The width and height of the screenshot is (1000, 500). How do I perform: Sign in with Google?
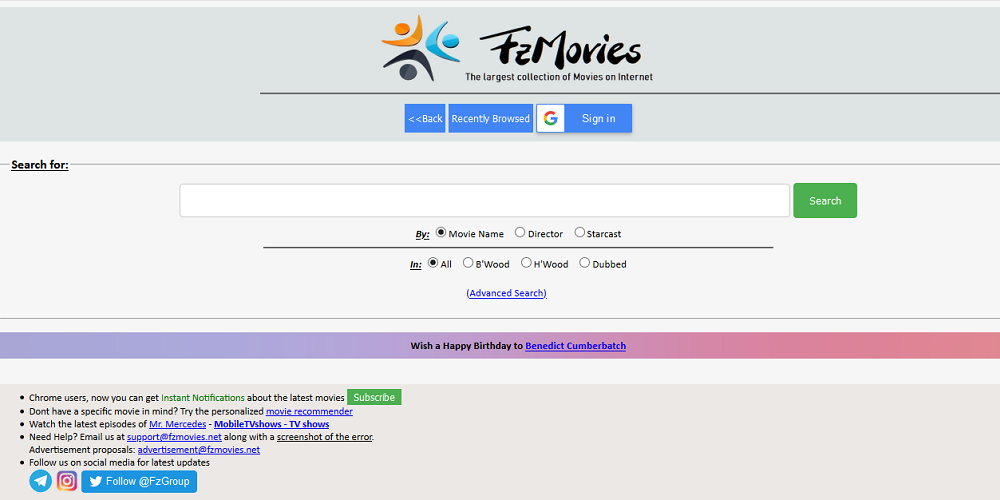(584, 119)
